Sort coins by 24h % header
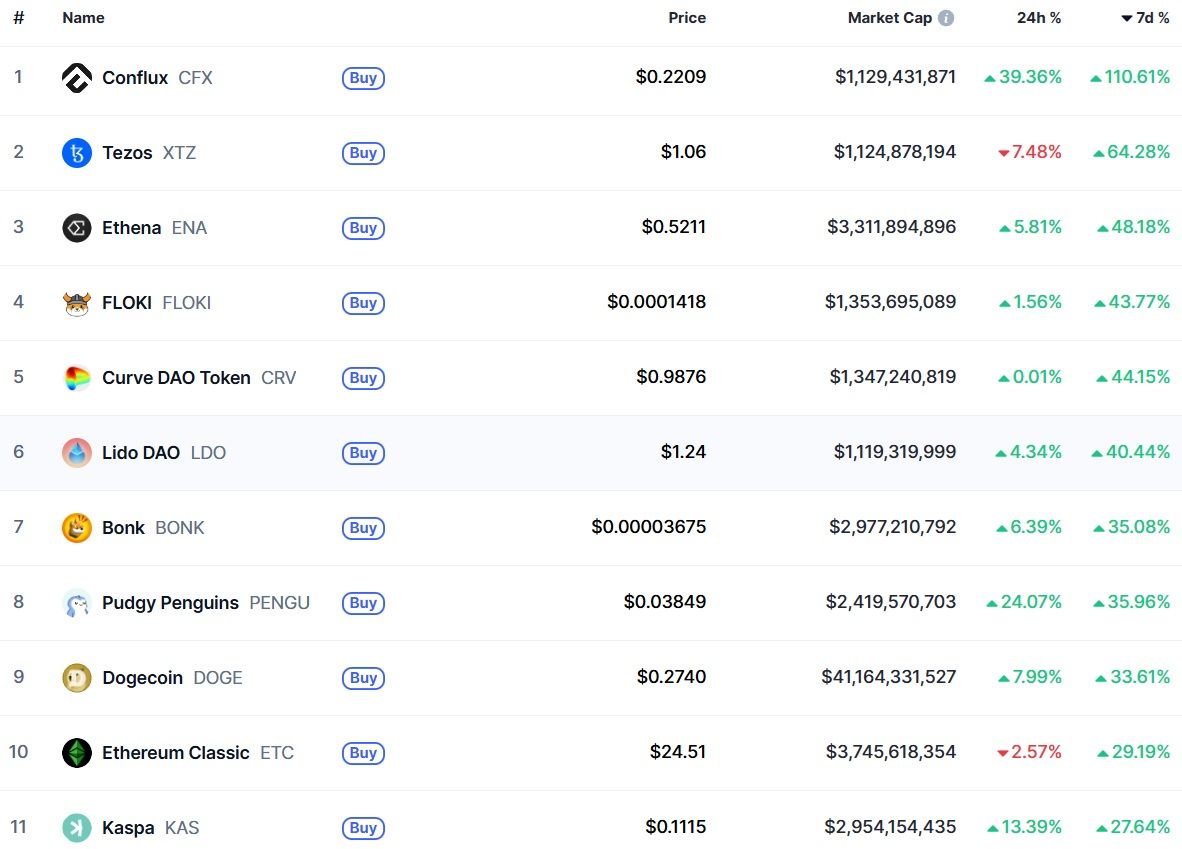 tap(1038, 18)
